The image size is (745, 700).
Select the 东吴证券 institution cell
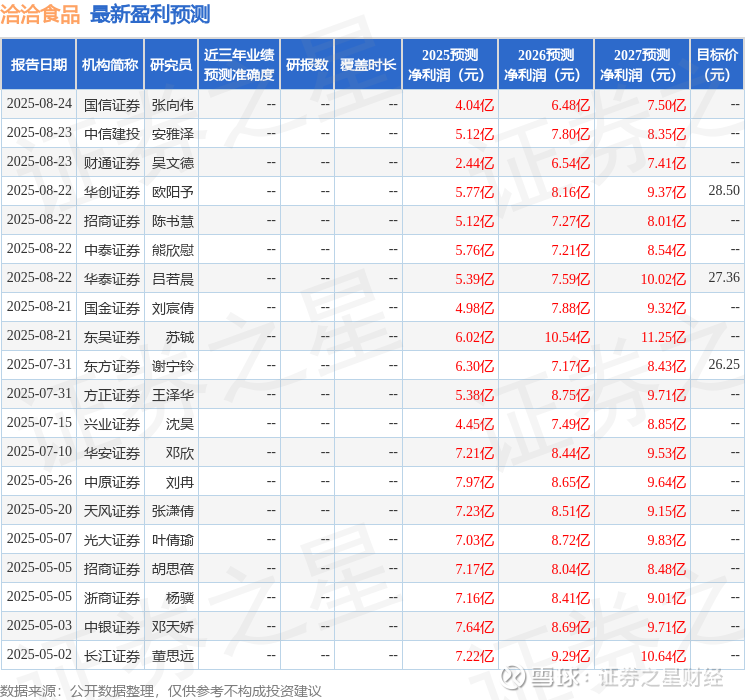click(x=112, y=337)
